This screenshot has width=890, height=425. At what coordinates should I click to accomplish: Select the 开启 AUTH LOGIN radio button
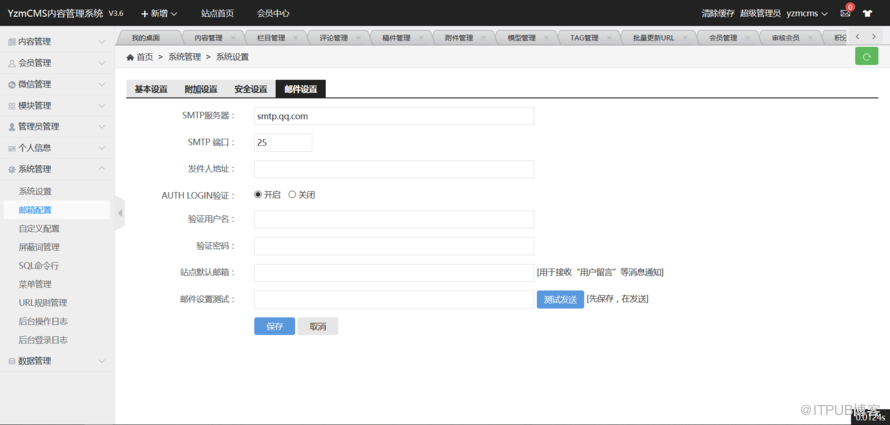pyautogui.click(x=258, y=195)
